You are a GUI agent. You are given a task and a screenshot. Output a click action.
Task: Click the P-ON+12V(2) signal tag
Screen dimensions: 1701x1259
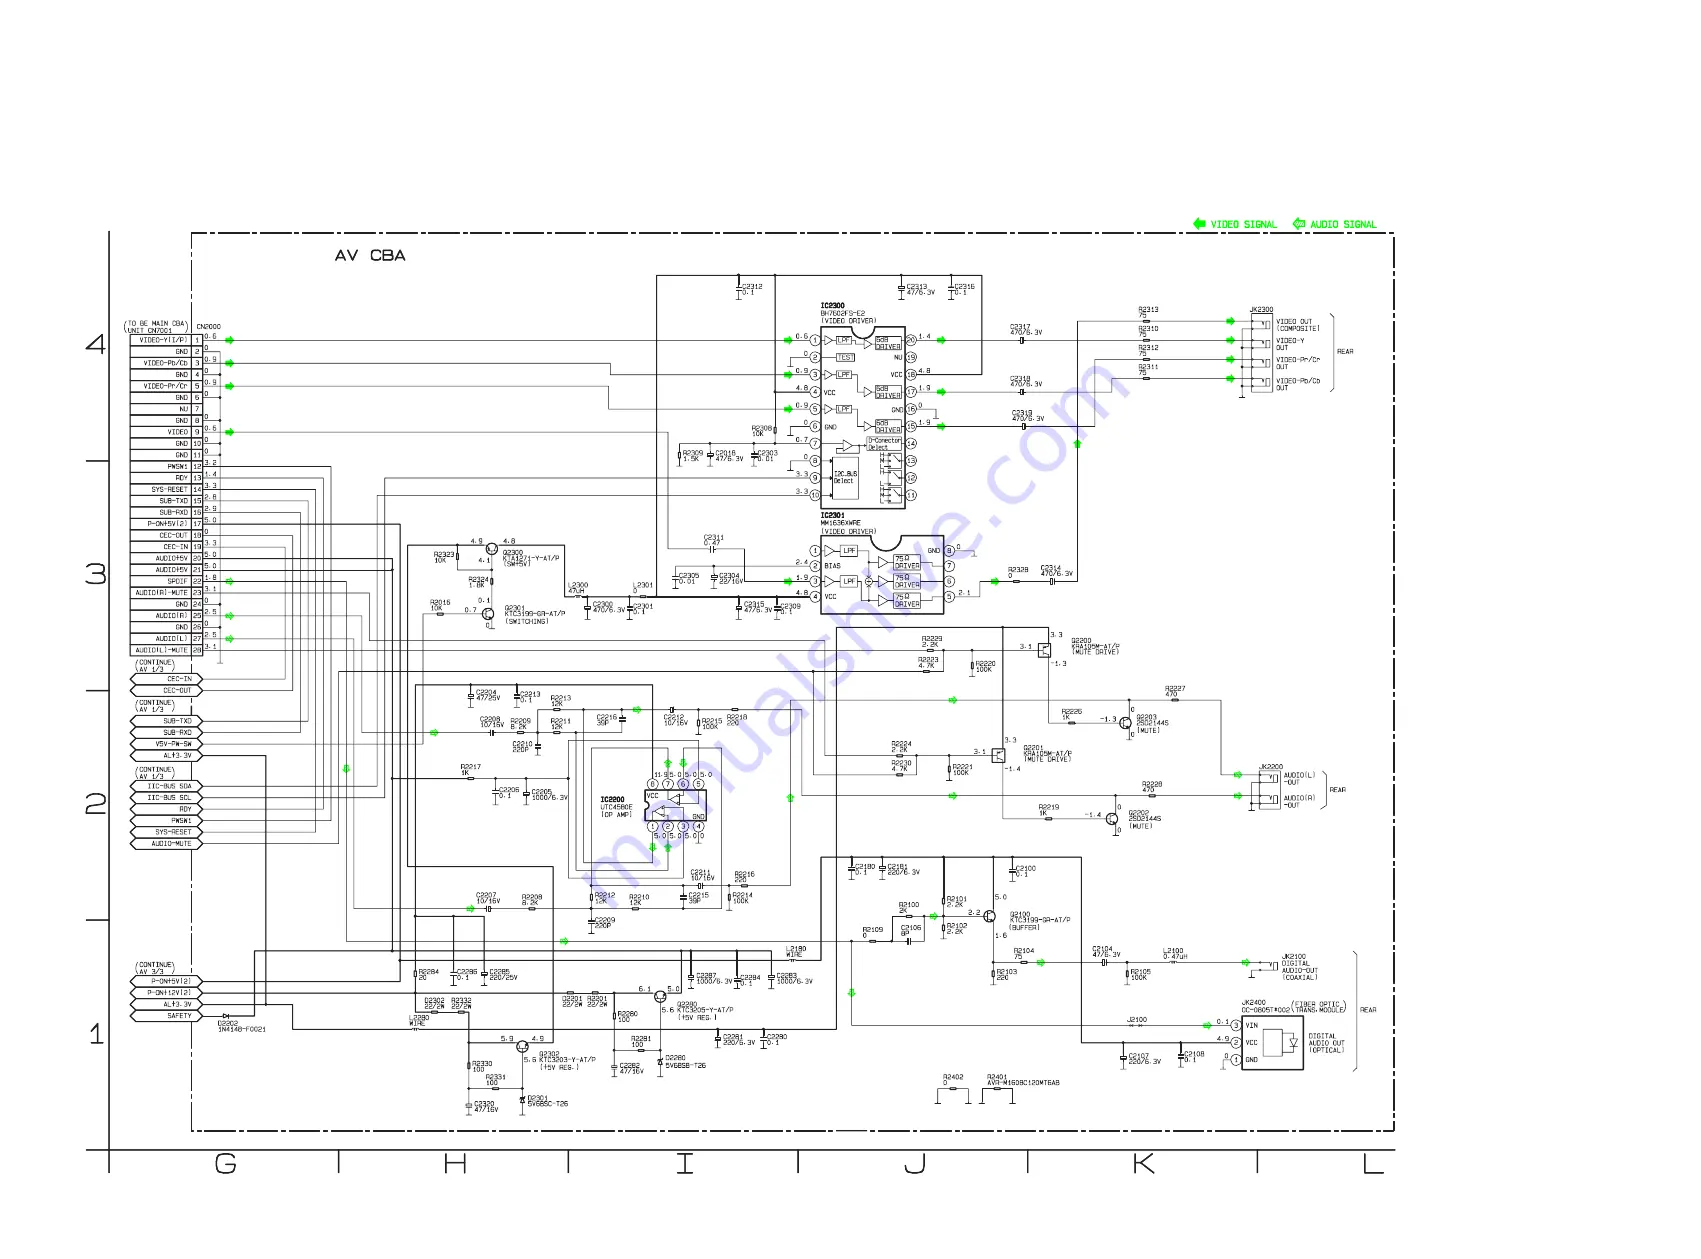[166, 993]
